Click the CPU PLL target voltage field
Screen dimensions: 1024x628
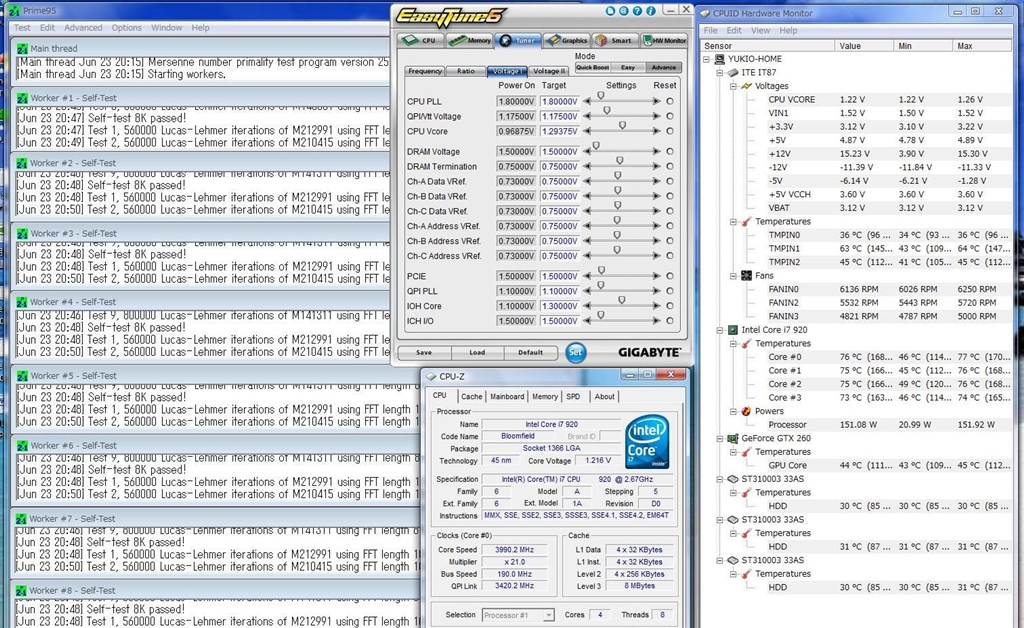pos(559,101)
